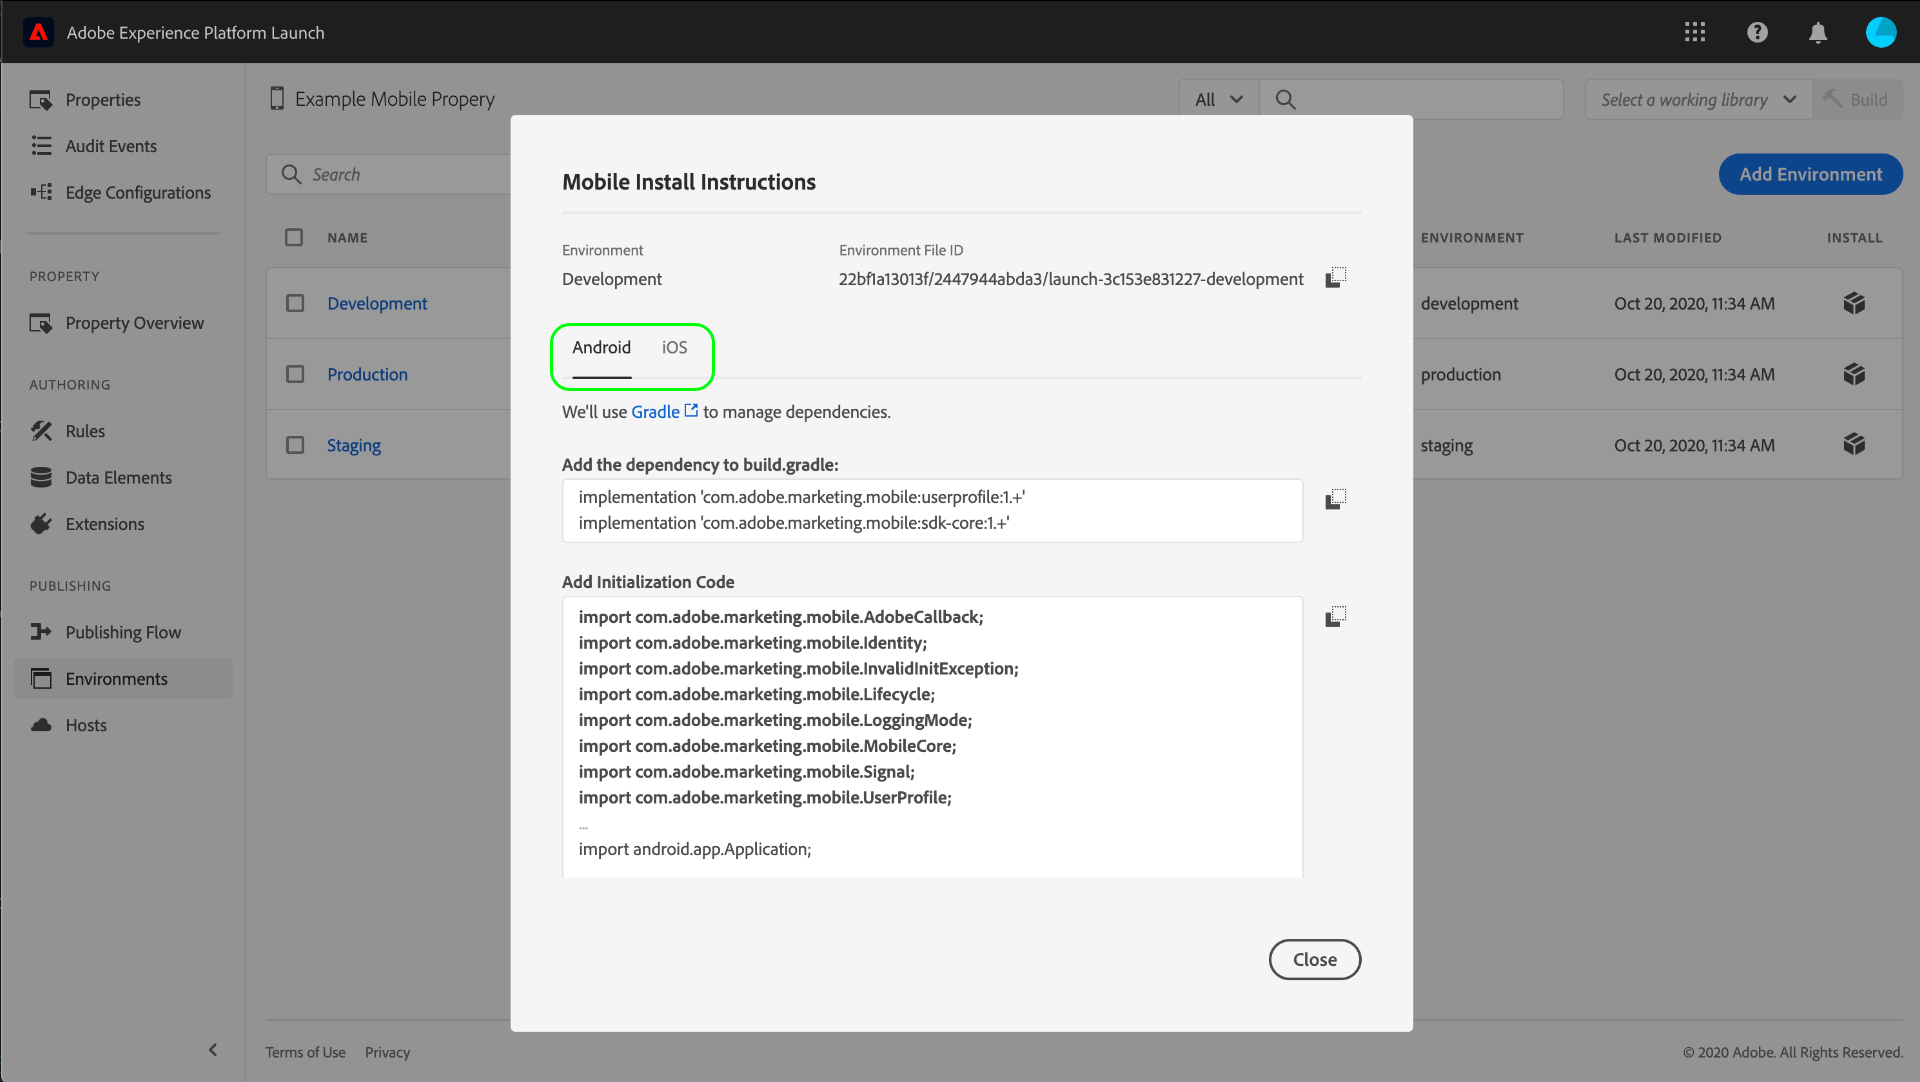
Task: Copy the build.gradle dependency code
Action: pos(1336,500)
